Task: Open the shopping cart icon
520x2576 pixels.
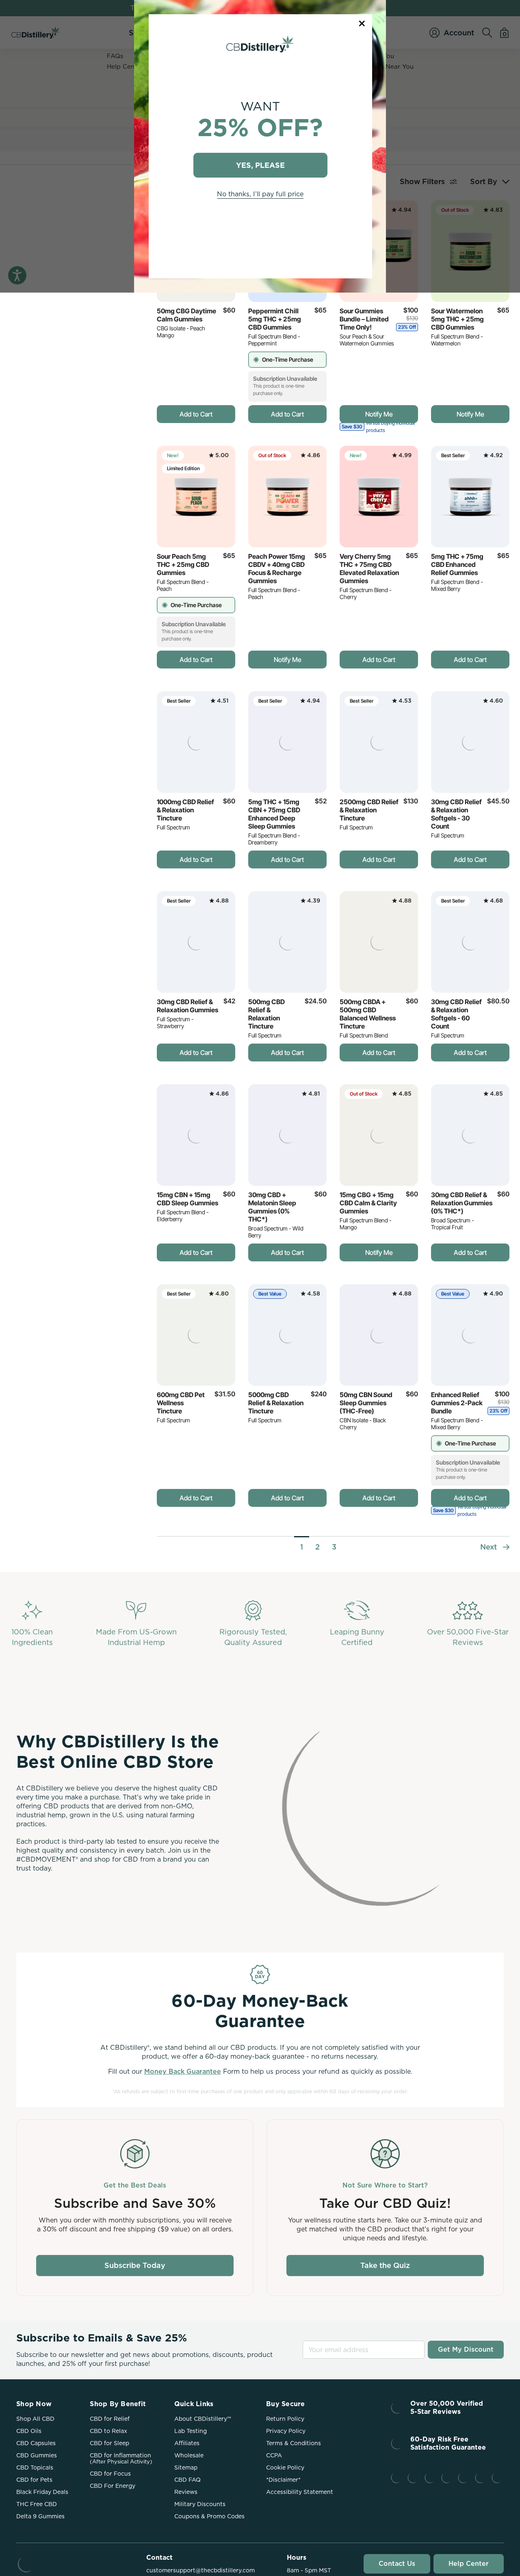Action: tap(504, 33)
